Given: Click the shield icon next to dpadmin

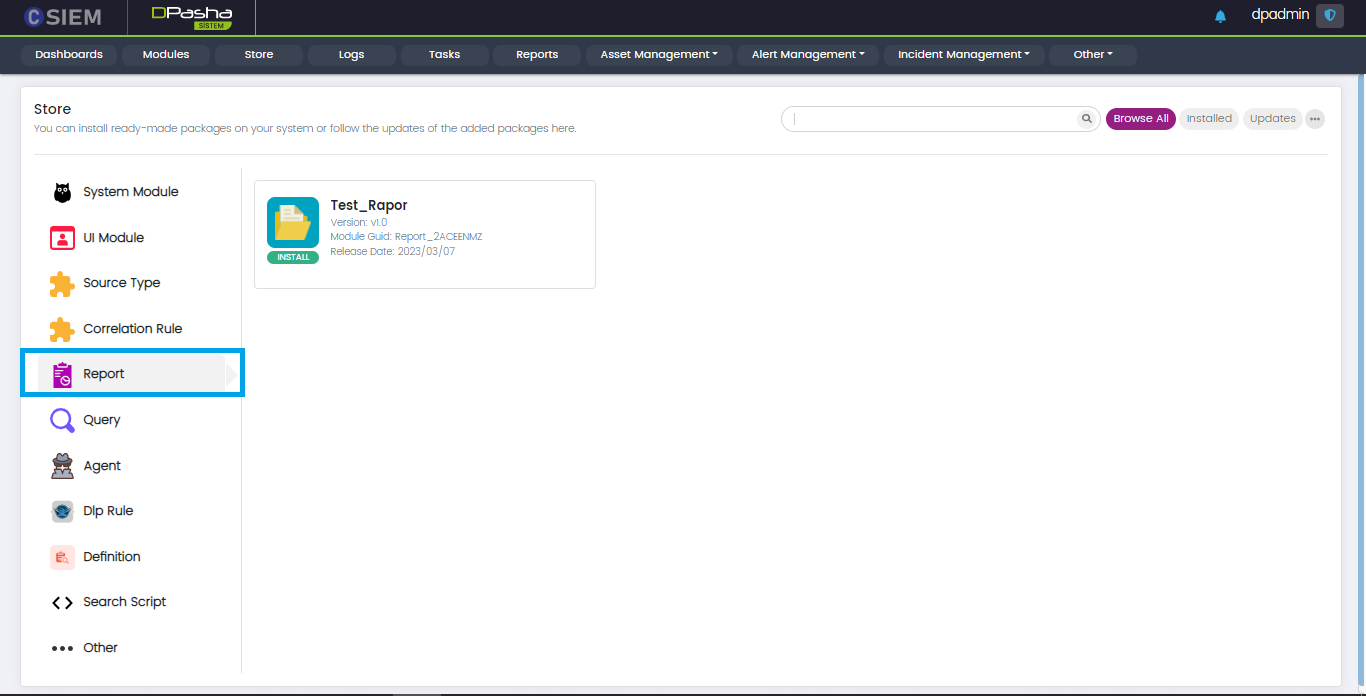Looking at the screenshot, I should click(x=1329, y=15).
